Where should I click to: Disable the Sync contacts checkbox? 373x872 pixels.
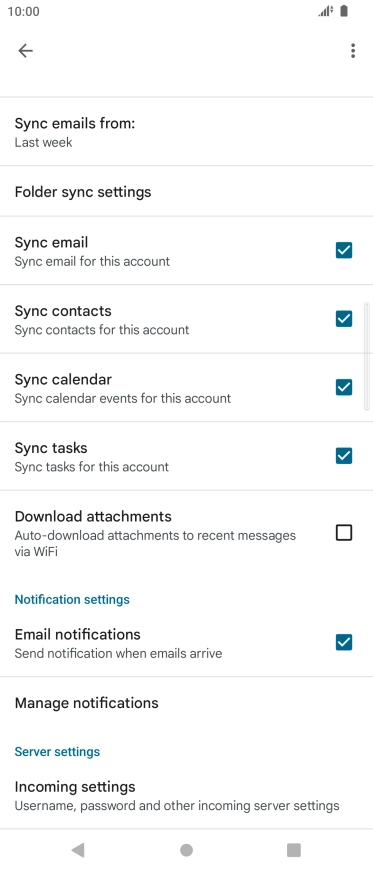[x=344, y=319]
